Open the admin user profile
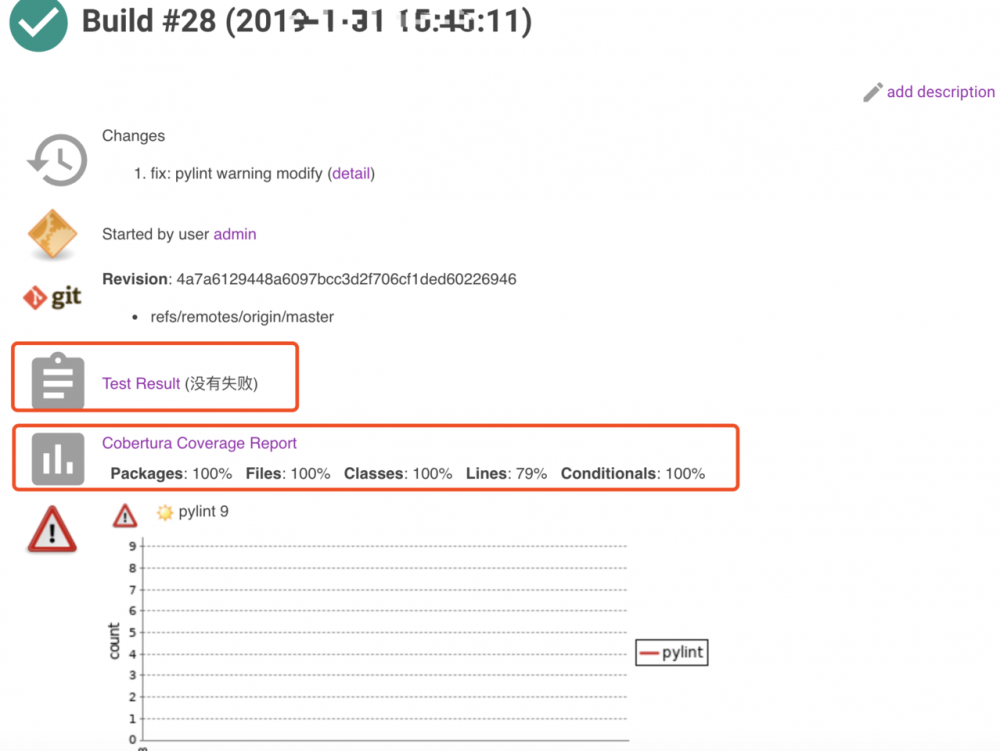1000x751 pixels. (235, 233)
